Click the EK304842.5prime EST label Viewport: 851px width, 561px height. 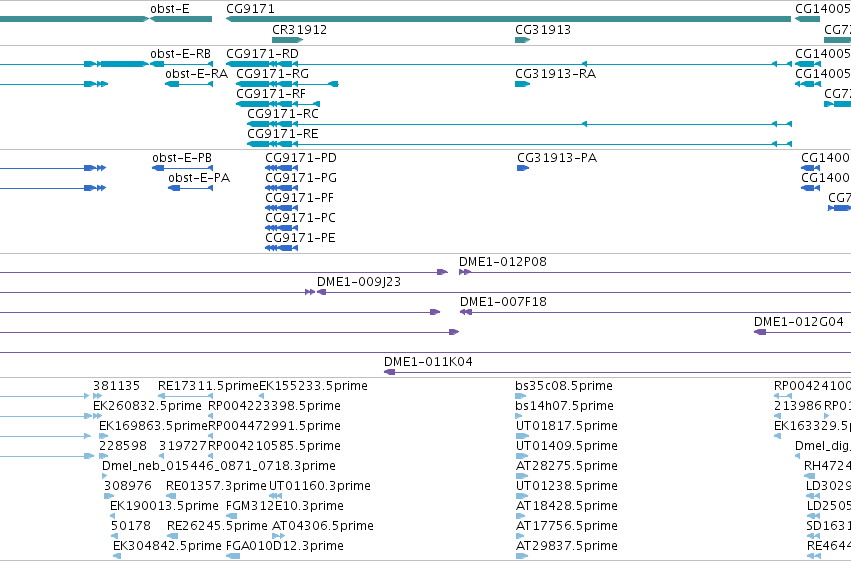167,547
